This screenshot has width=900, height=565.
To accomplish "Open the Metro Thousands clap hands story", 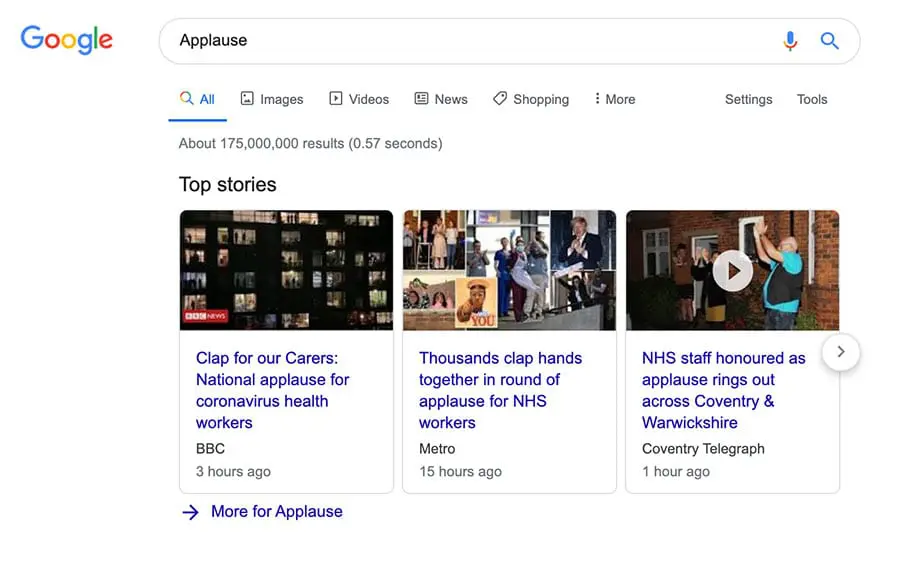I will point(500,390).
